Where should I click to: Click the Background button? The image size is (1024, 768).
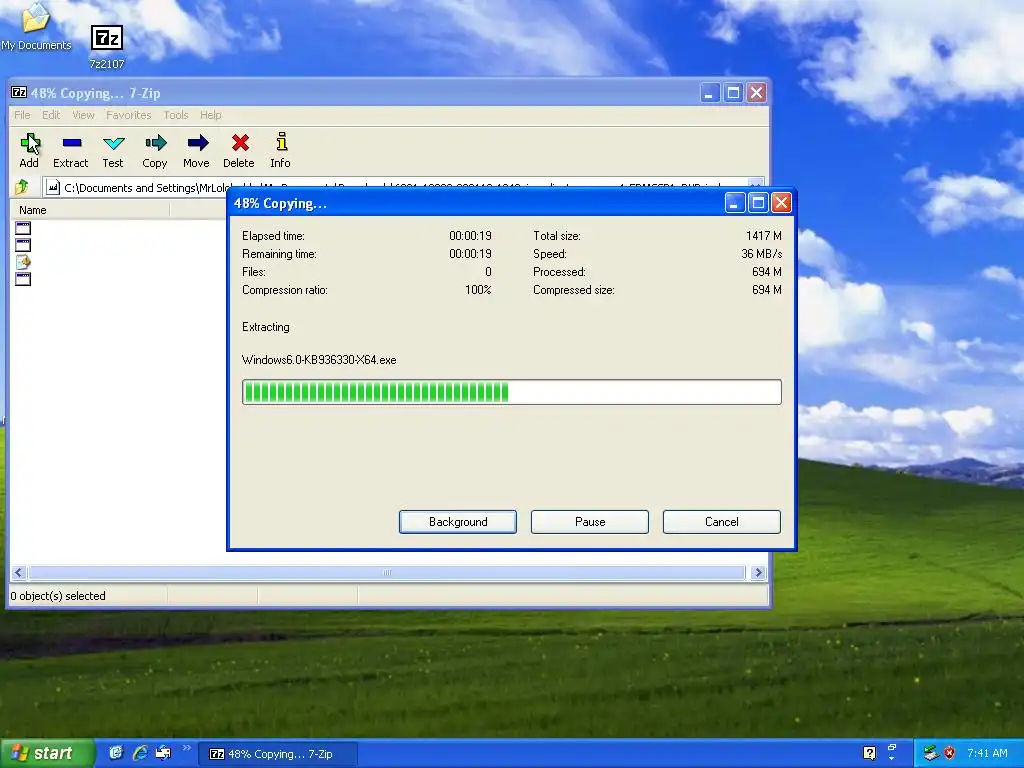(x=458, y=522)
